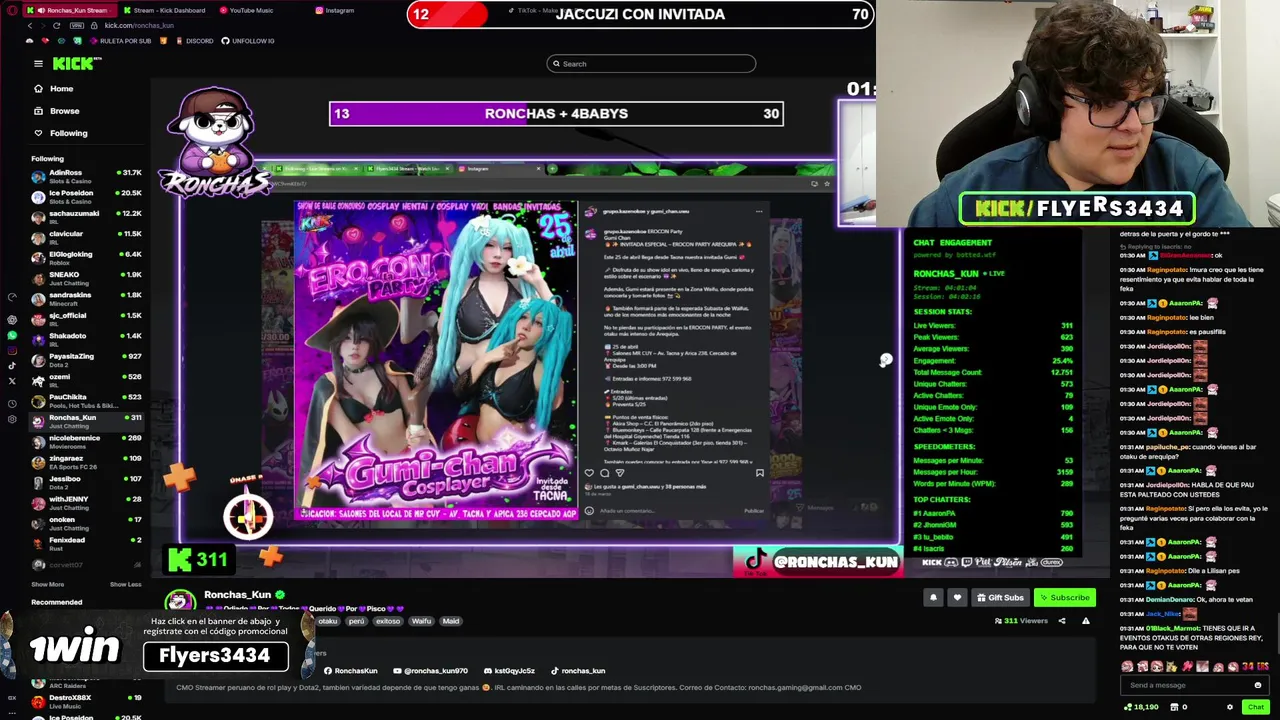Open X icon in browser sidebar
This screenshot has width=1280, height=720.
[x=12, y=381]
